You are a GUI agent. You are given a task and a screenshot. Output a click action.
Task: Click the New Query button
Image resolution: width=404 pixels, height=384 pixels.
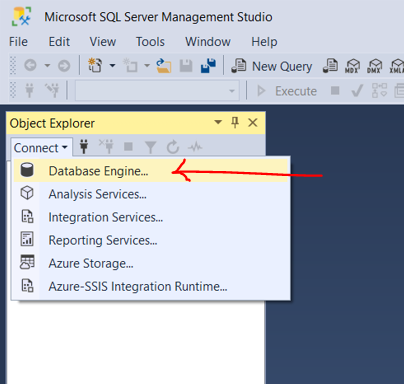coord(272,66)
